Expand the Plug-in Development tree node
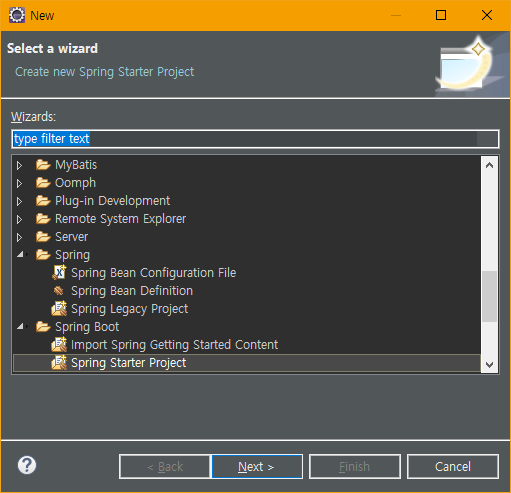This screenshot has height=493, width=511. tap(19, 201)
